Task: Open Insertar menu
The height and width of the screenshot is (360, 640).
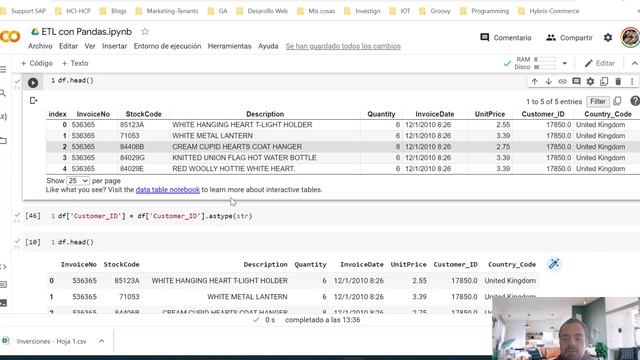Action: 114,46
